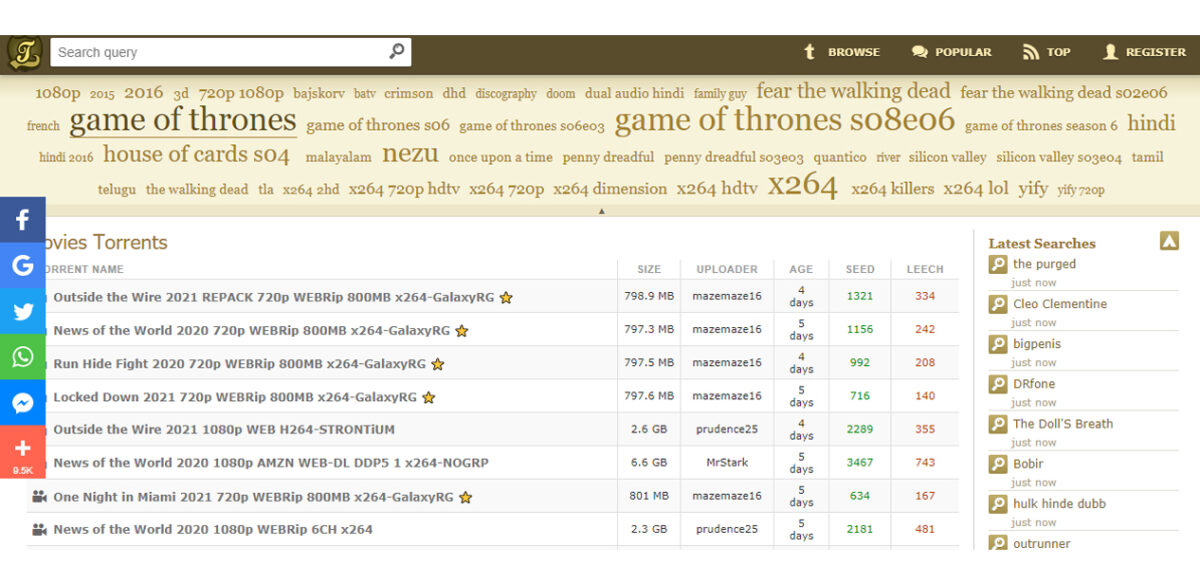1200x584 pixels.
Task: Sort by LEECH column header
Action: click(x=925, y=269)
